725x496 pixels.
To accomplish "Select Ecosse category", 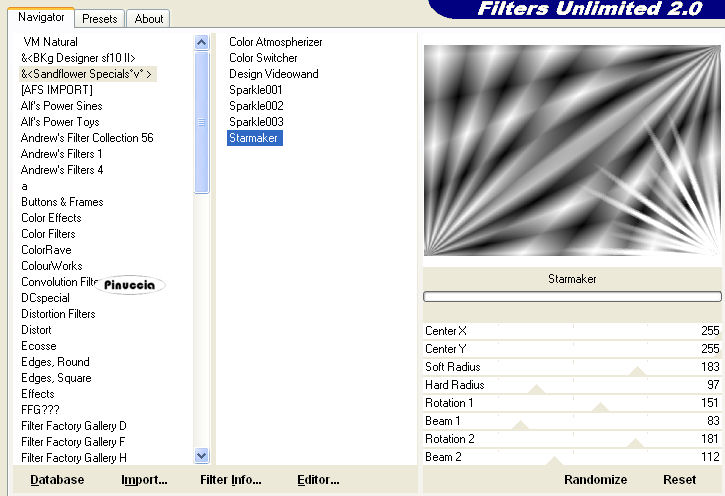I will point(39,346).
